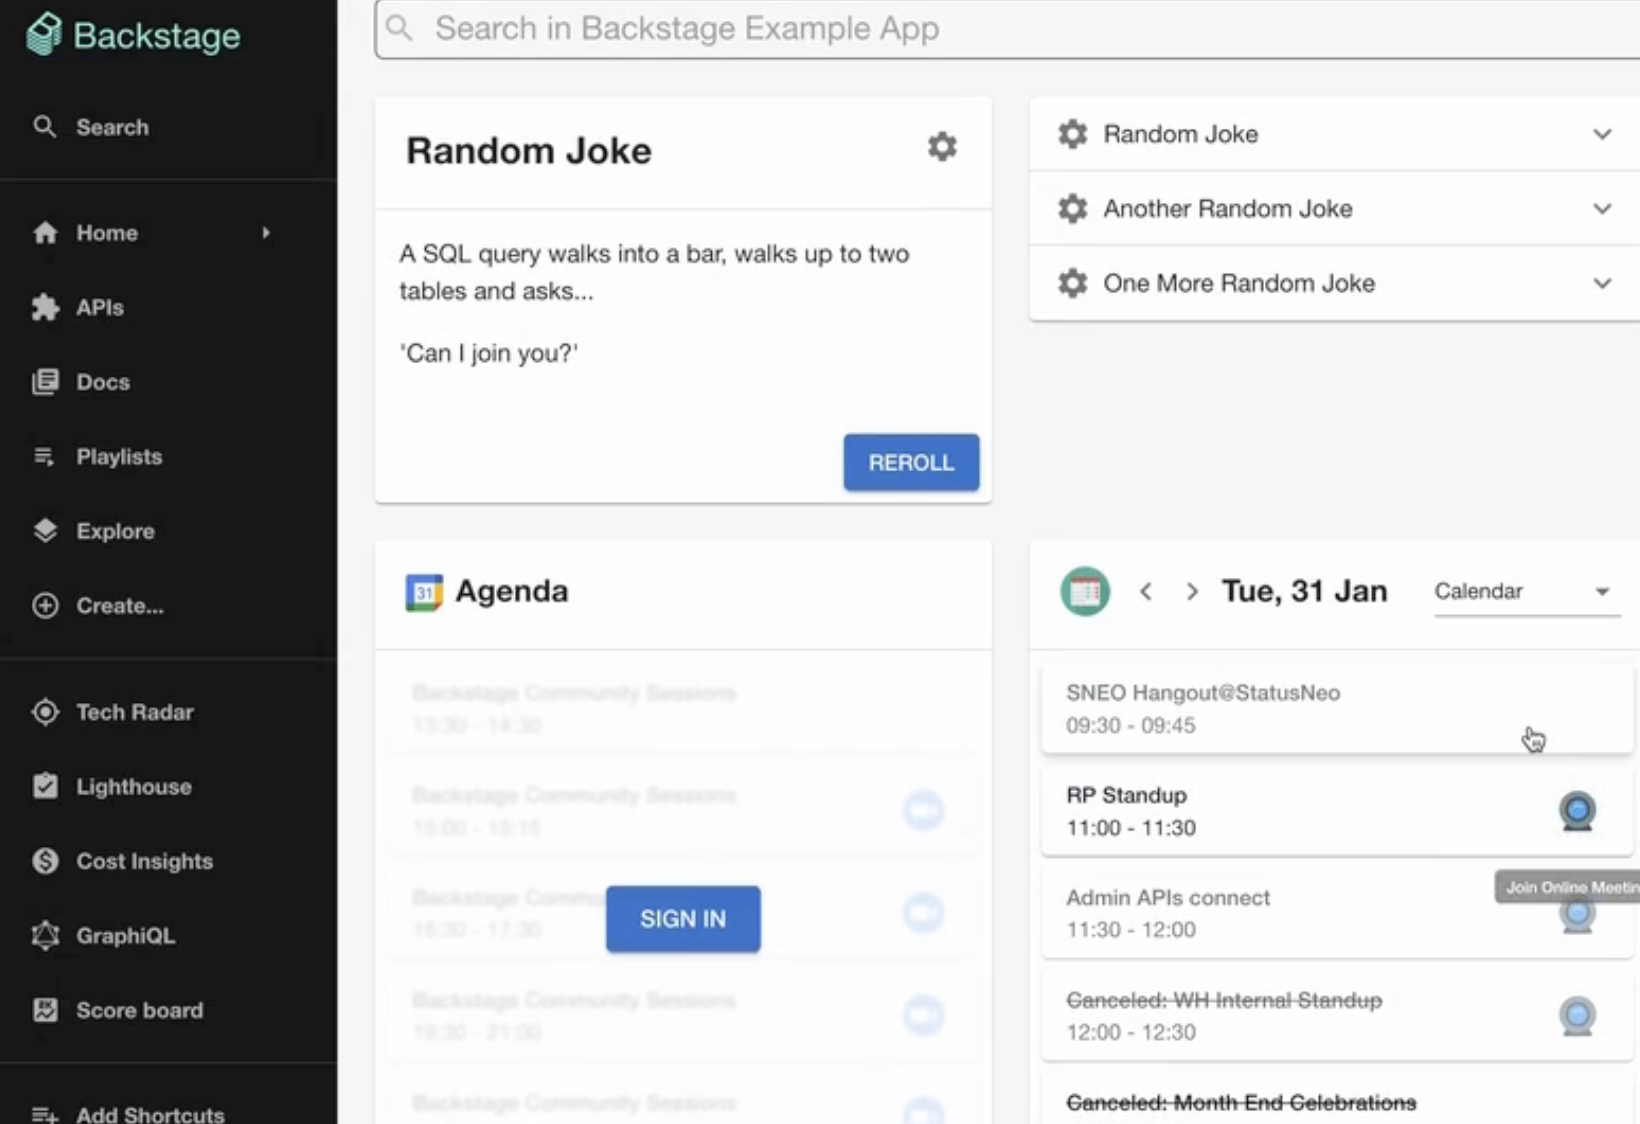Click the Lighthouse clipboard icon
1640x1124 pixels.
tap(45, 786)
